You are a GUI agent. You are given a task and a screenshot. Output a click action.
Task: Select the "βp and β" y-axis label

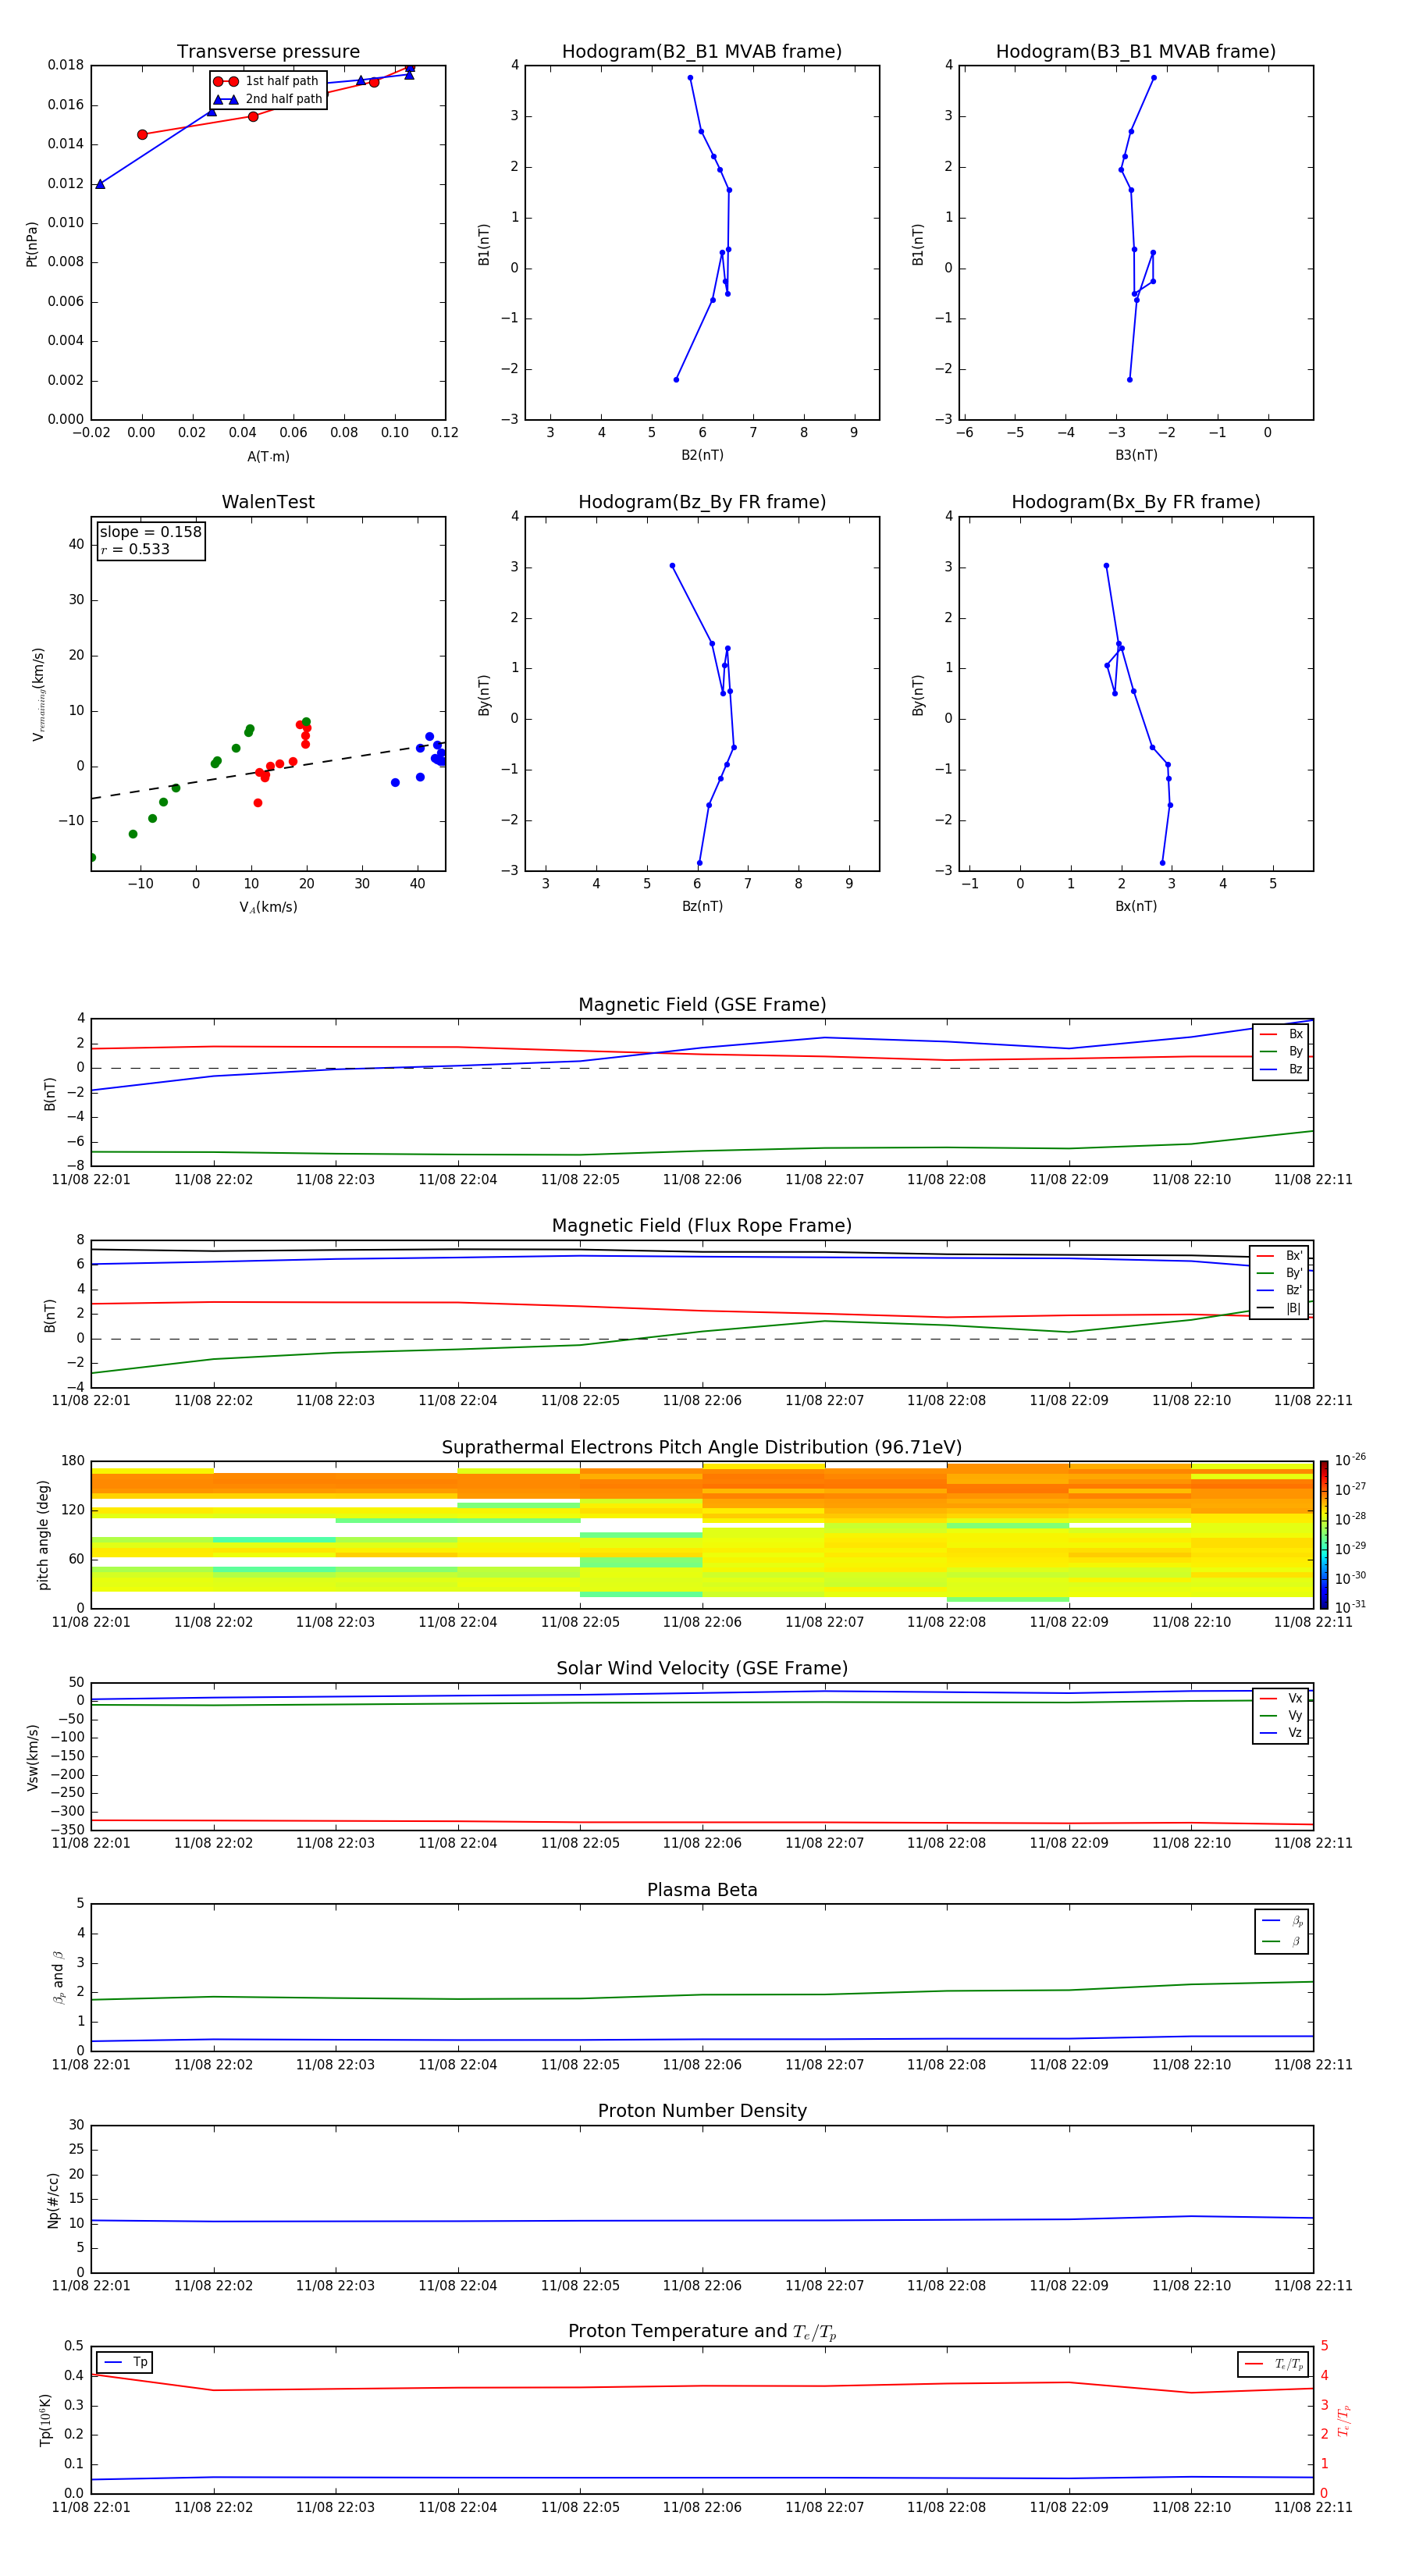[58, 1977]
